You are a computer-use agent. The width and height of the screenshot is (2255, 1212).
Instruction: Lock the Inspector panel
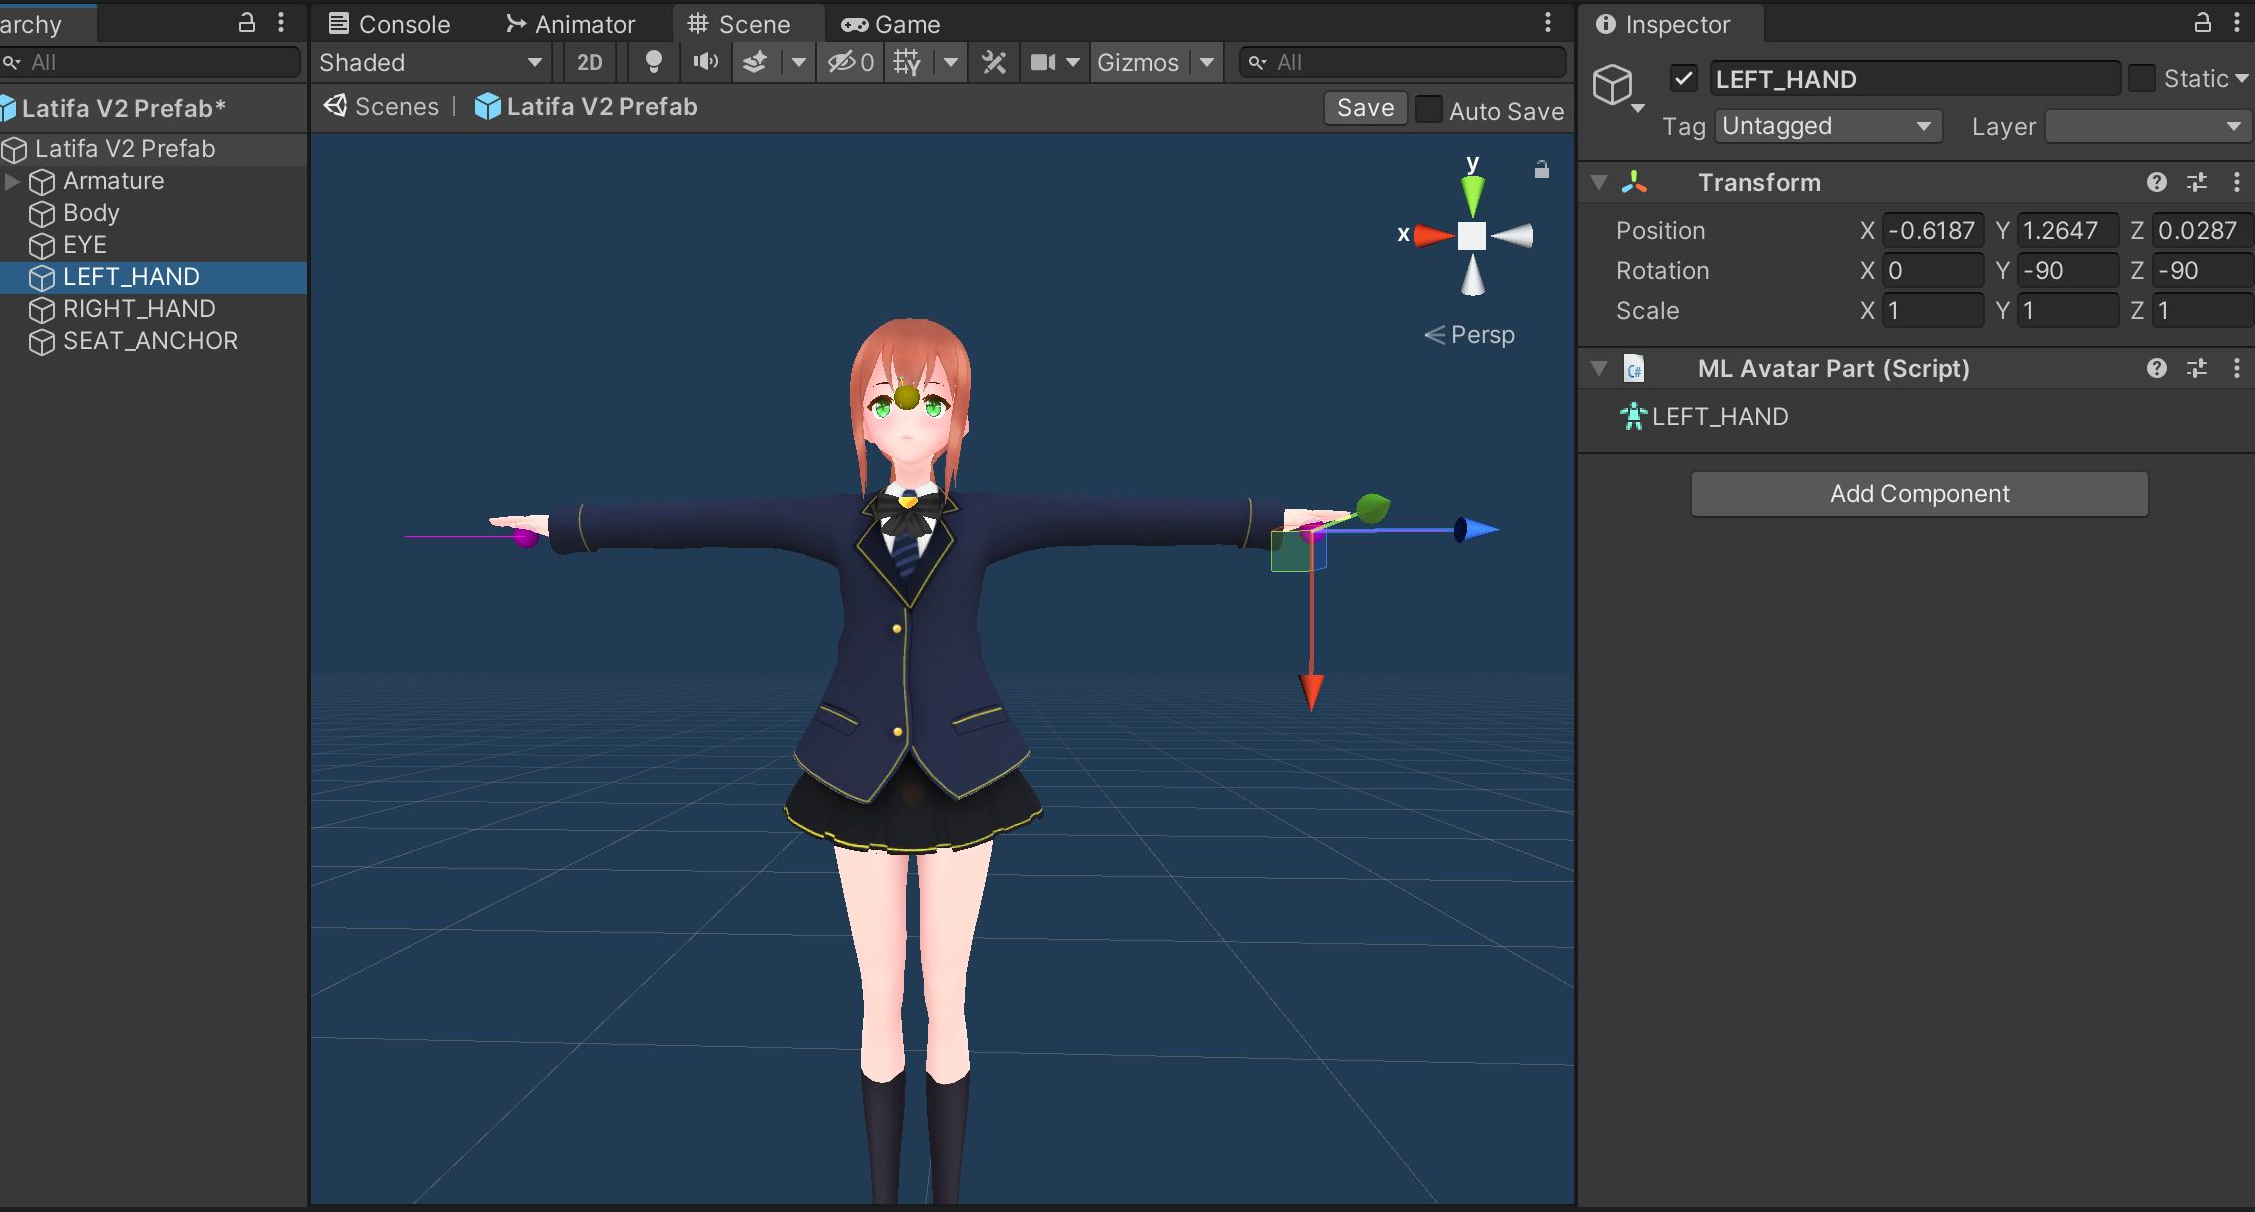(x=2202, y=22)
